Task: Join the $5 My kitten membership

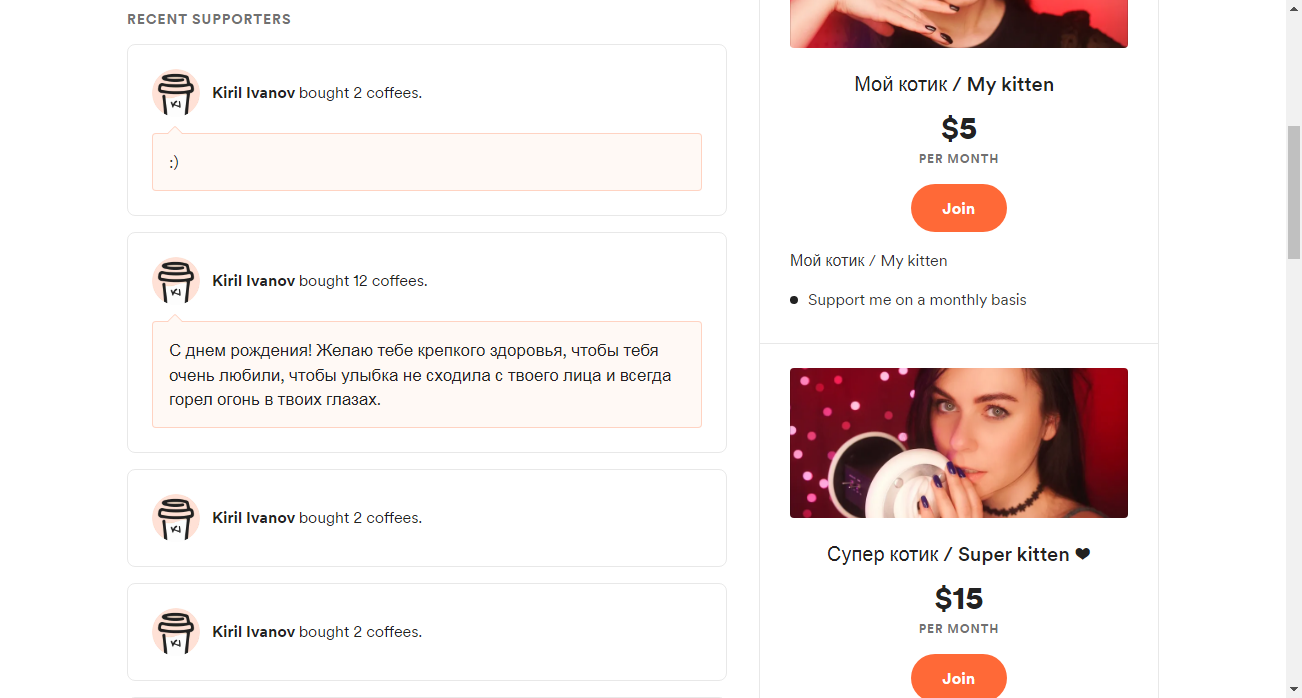Action: [x=958, y=208]
